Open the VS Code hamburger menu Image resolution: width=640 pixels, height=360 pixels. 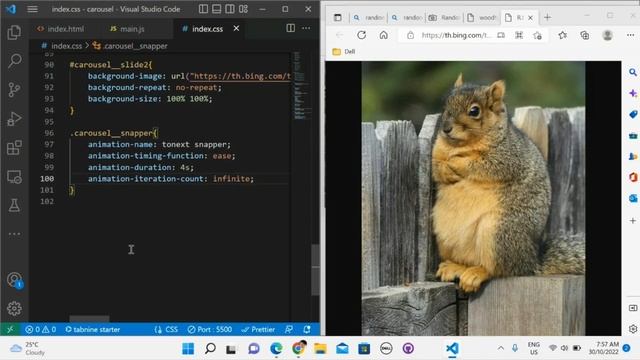[33, 9]
